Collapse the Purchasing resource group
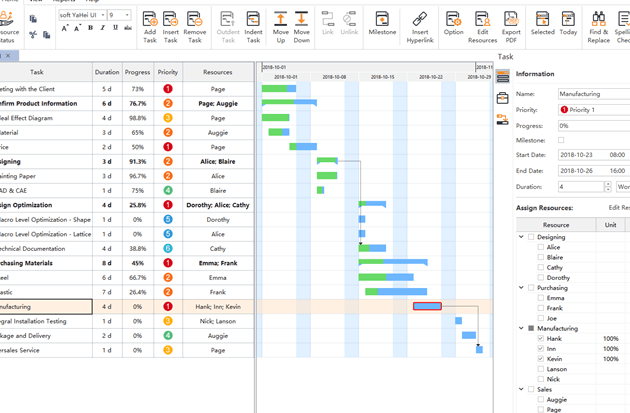Image resolution: width=630 pixels, height=413 pixels. (521, 288)
